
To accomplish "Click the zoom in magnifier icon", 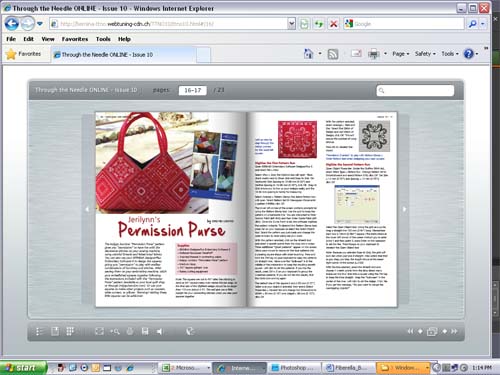I will (115, 331).
